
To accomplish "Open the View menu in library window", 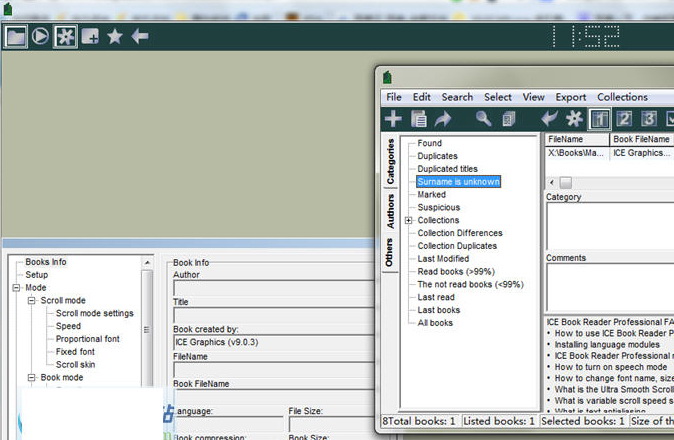I will click(533, 97).
